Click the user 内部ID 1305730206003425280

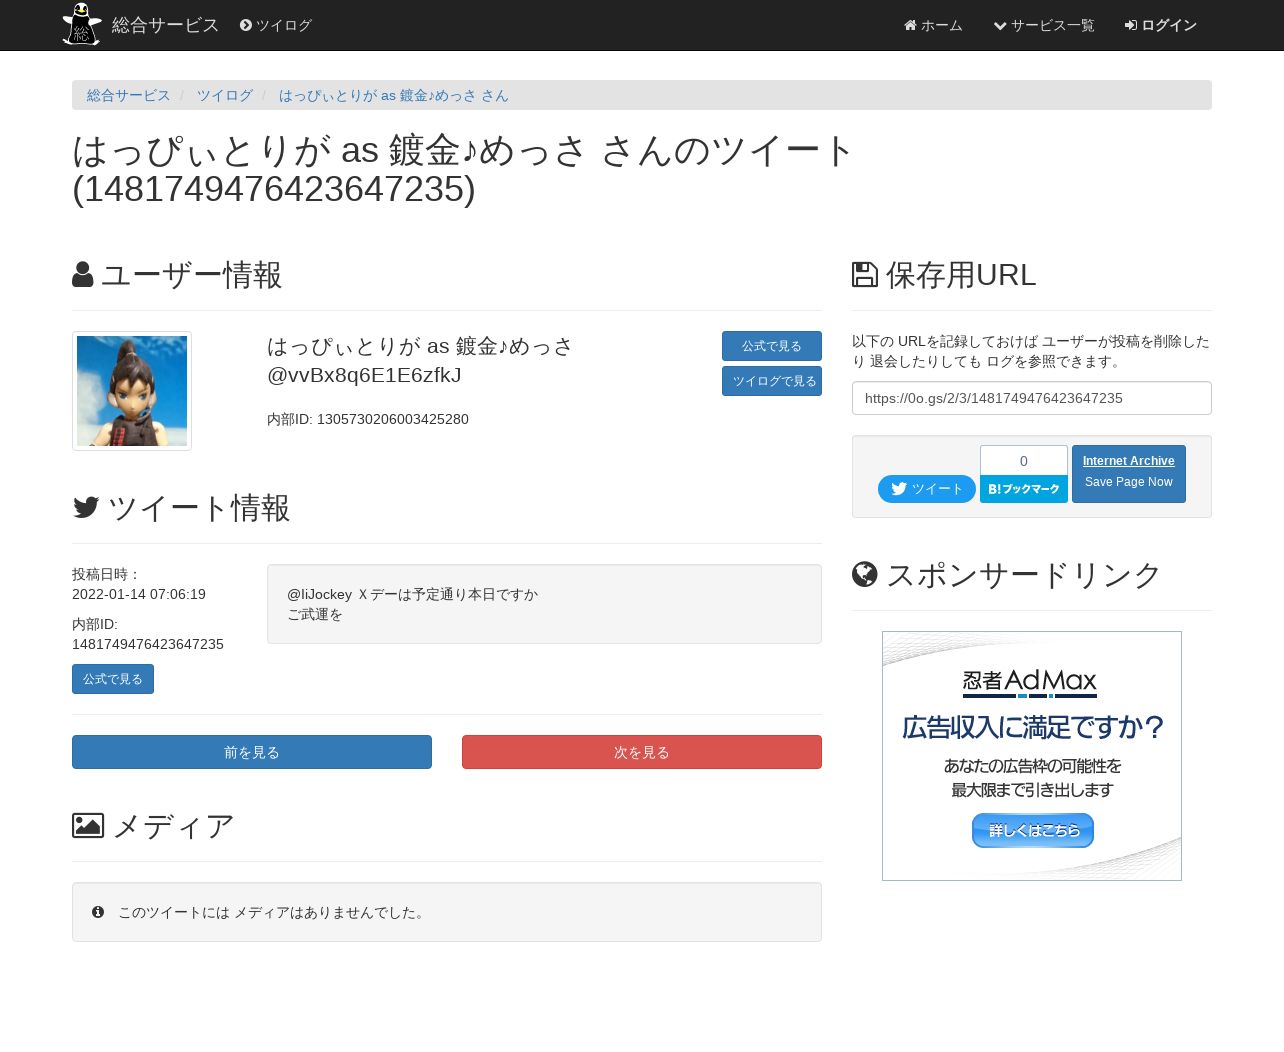[368, 419]
